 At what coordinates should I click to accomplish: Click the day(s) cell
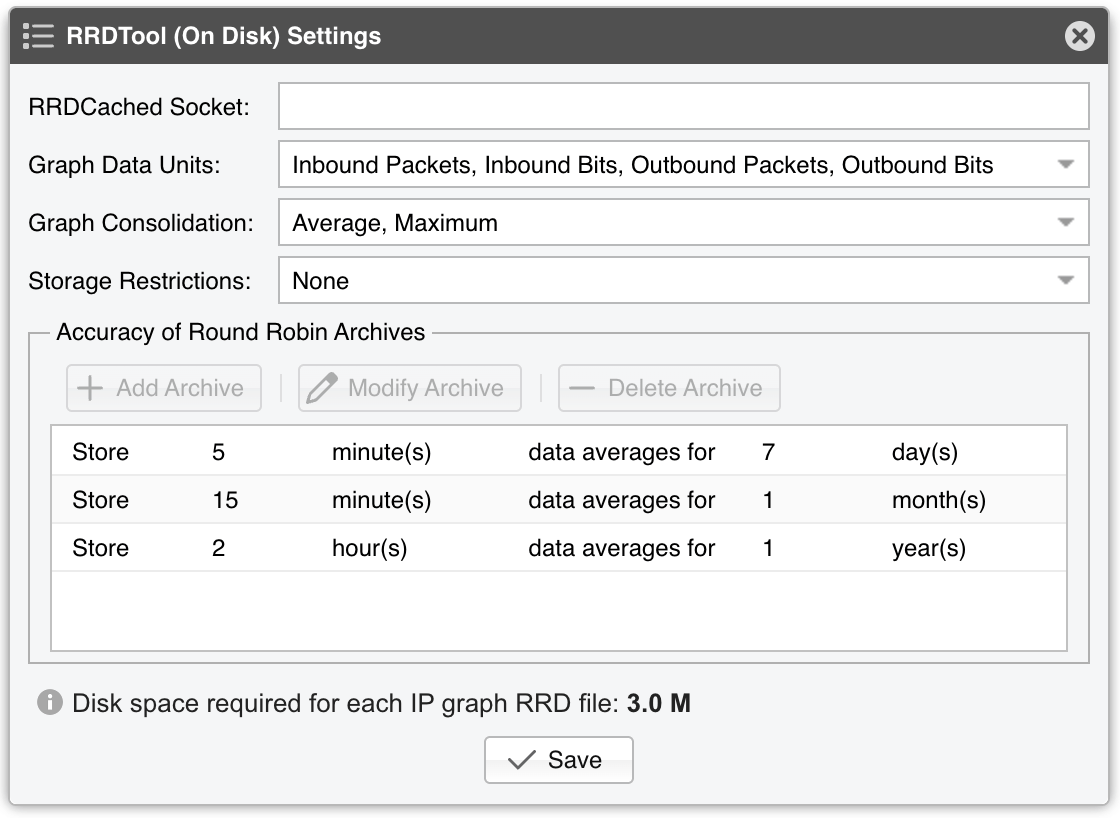tap(924, 452)
